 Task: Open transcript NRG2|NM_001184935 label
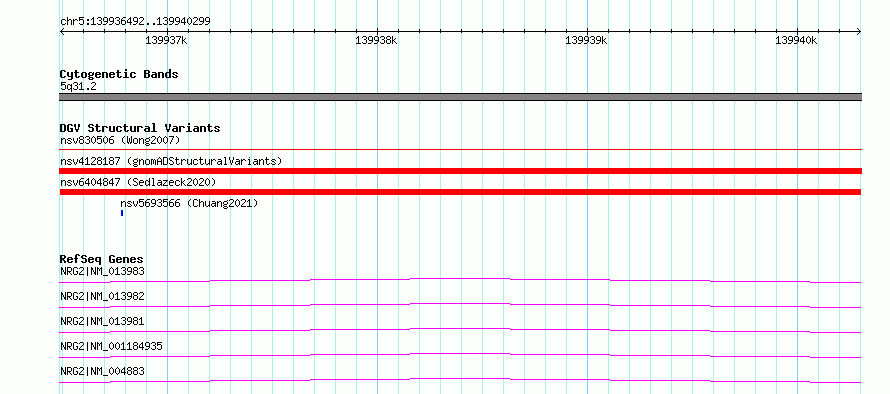click(111, 346)
